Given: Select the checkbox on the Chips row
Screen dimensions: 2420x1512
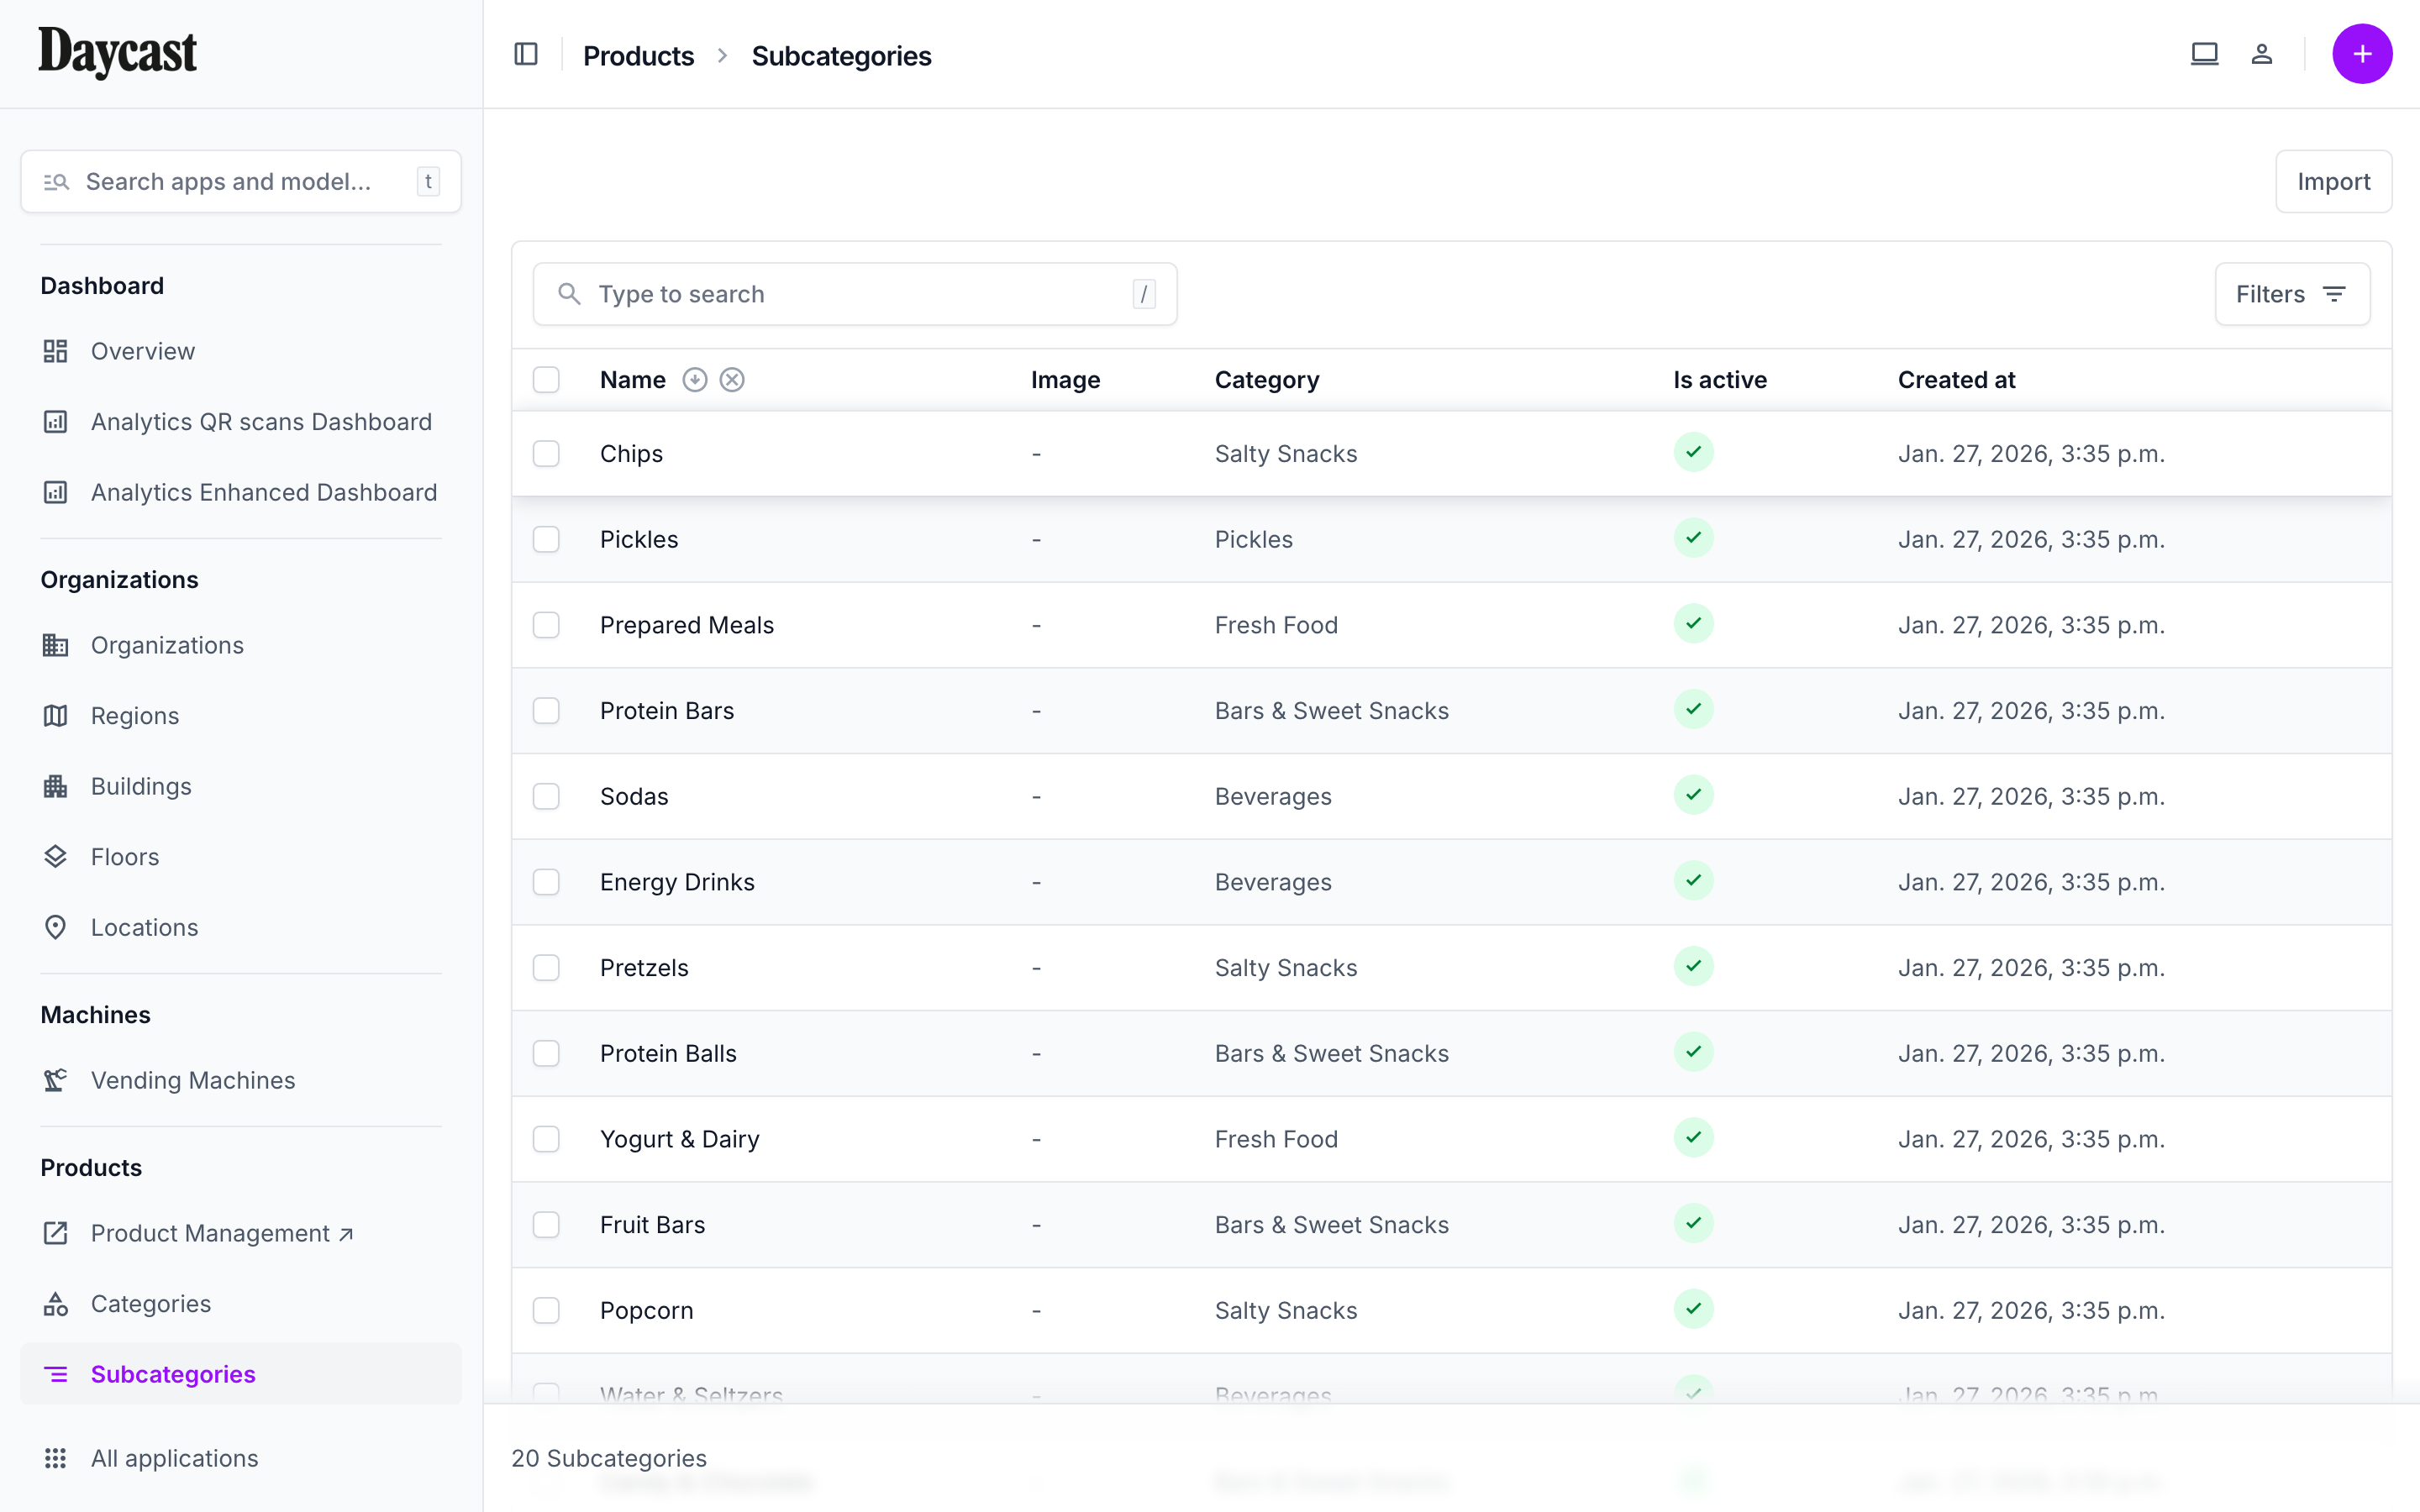Looking at the screenshot, I should 547,453.
